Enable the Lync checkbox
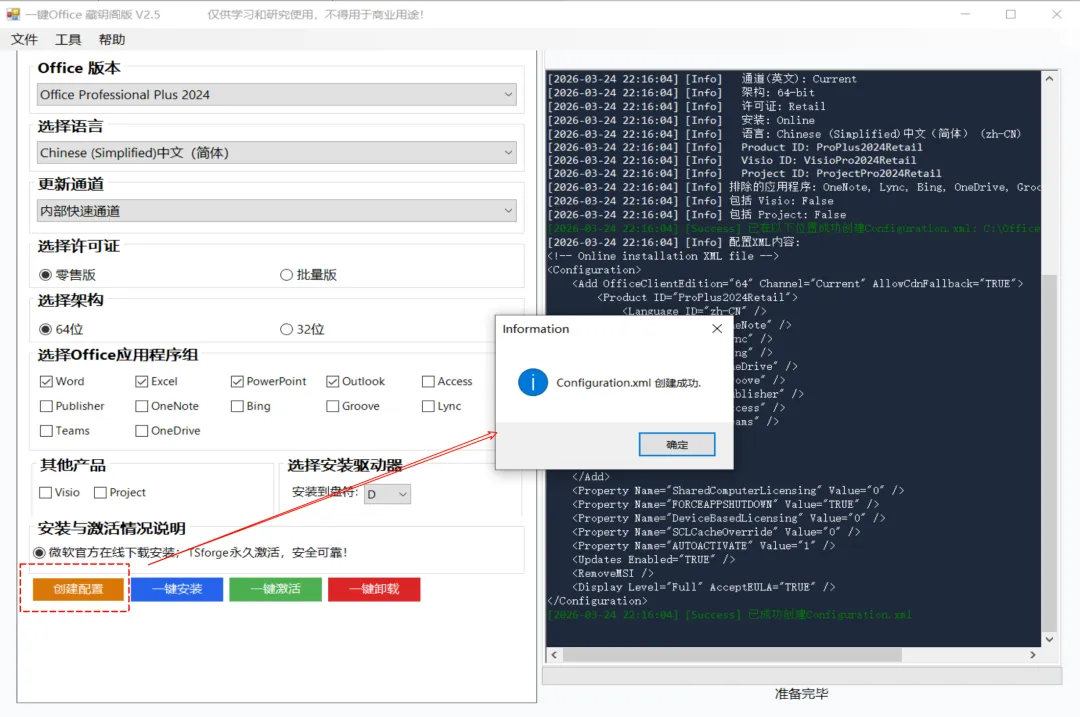1080x717 pixels. click(428, 406)
